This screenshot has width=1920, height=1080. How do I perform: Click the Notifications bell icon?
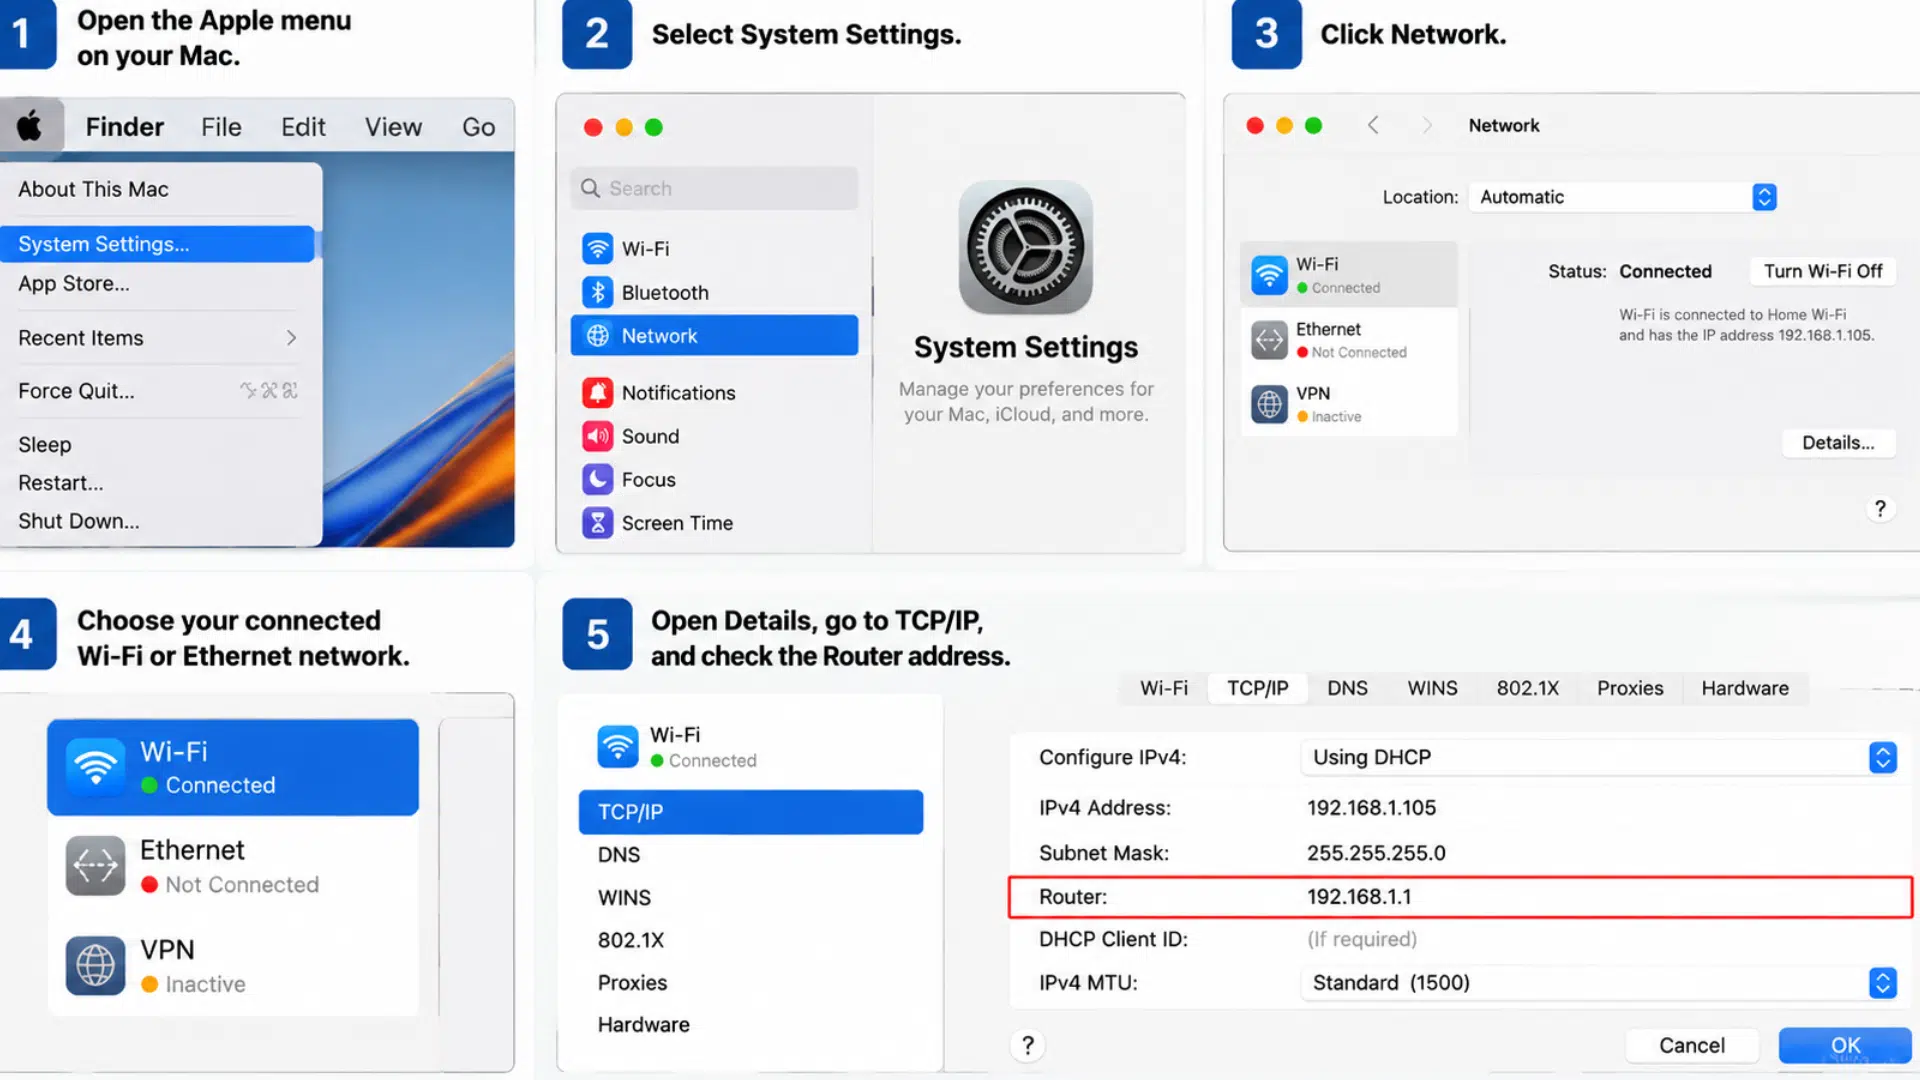pos(597,392)
